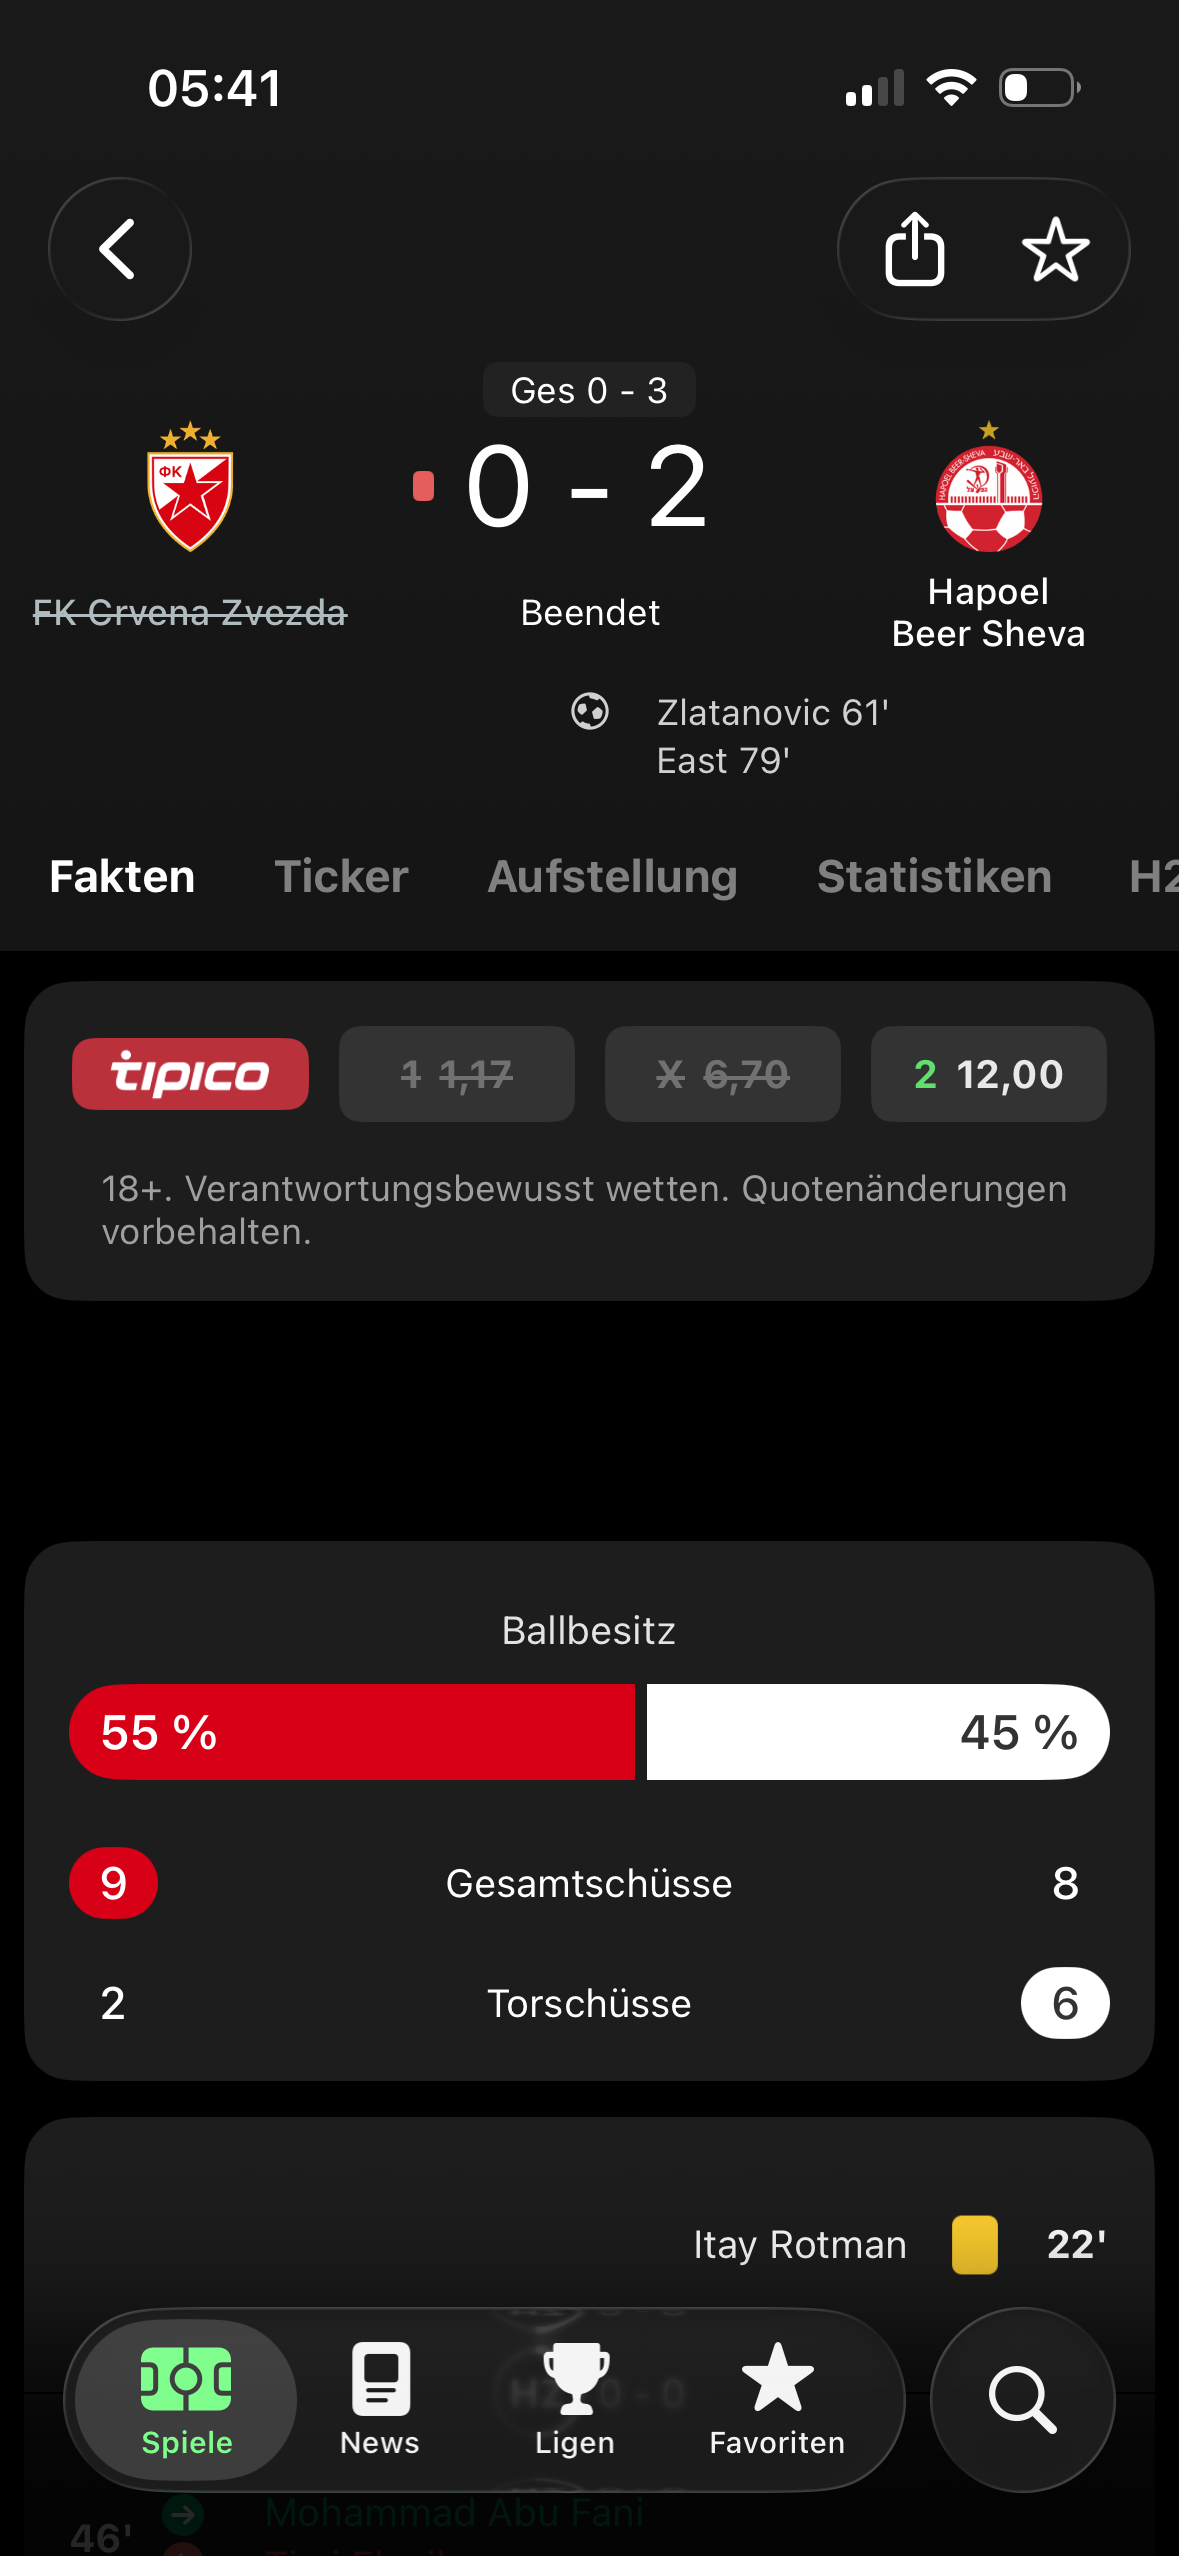Open Favoriten in bottom navigation
This screenshot has height=2556, width=1179.
(777, 2399)
